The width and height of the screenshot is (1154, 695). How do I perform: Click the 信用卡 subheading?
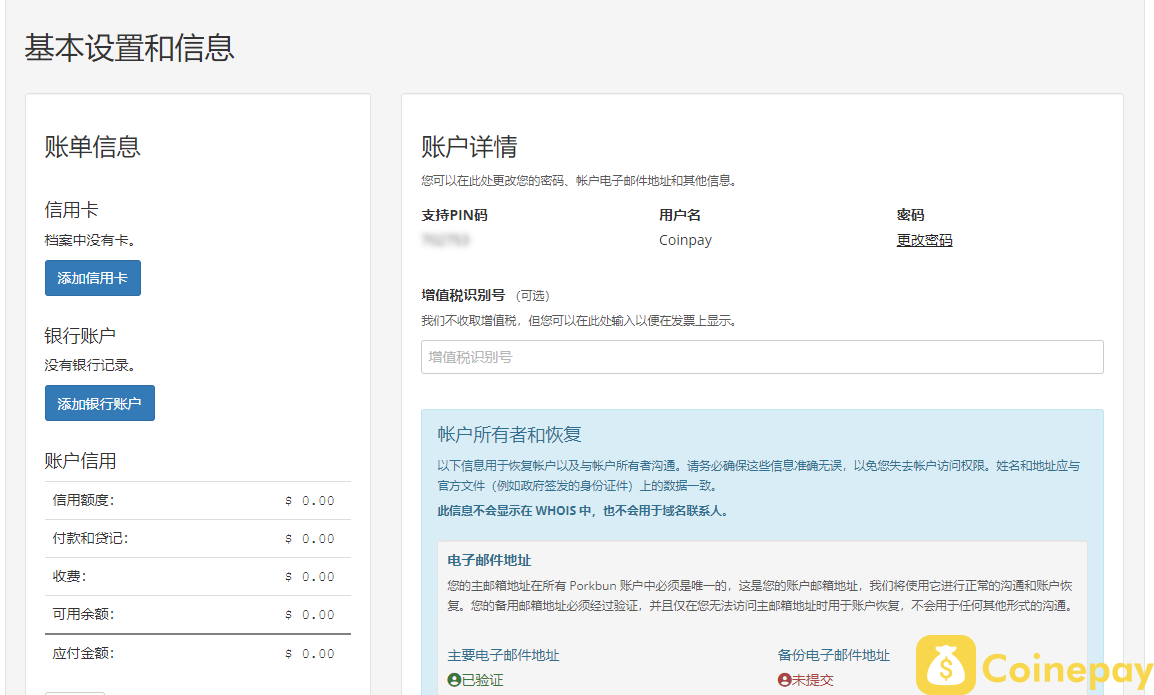coord(71,210)
